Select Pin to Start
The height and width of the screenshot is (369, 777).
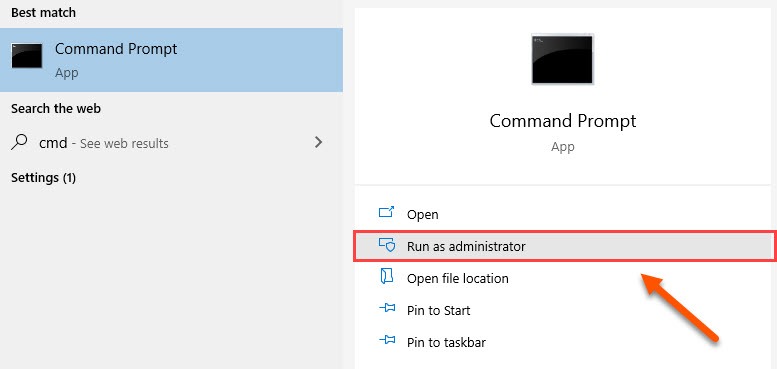(x=439, y=311)
